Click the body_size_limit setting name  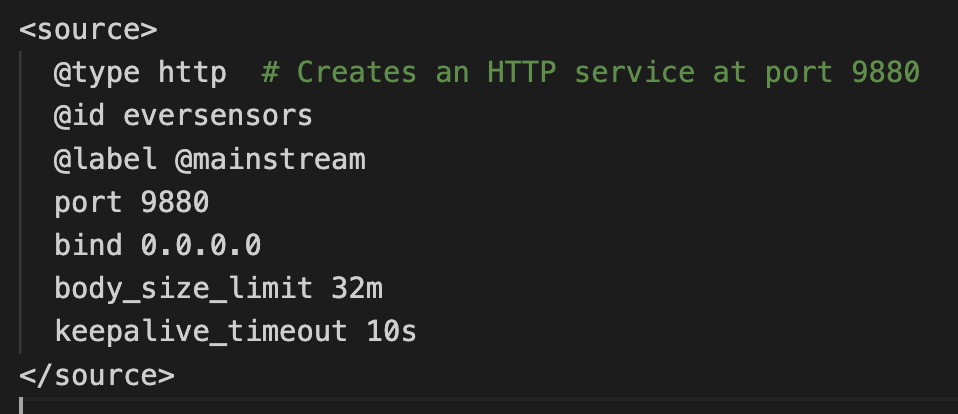183,289
